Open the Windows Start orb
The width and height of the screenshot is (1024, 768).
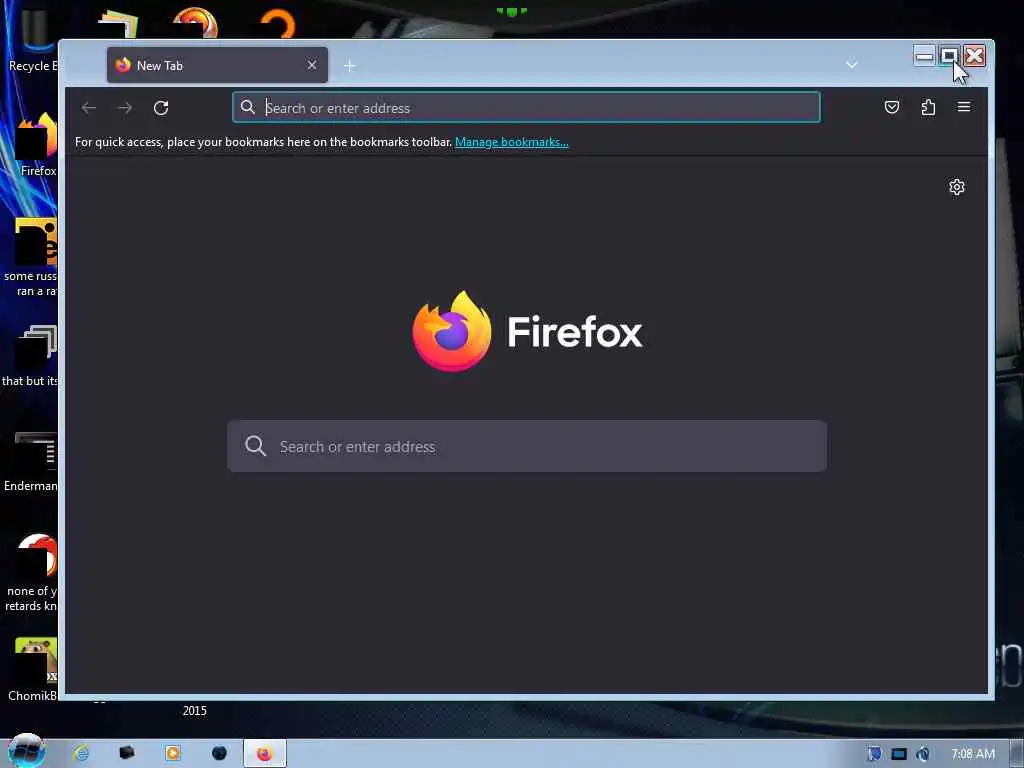point(26,751)
